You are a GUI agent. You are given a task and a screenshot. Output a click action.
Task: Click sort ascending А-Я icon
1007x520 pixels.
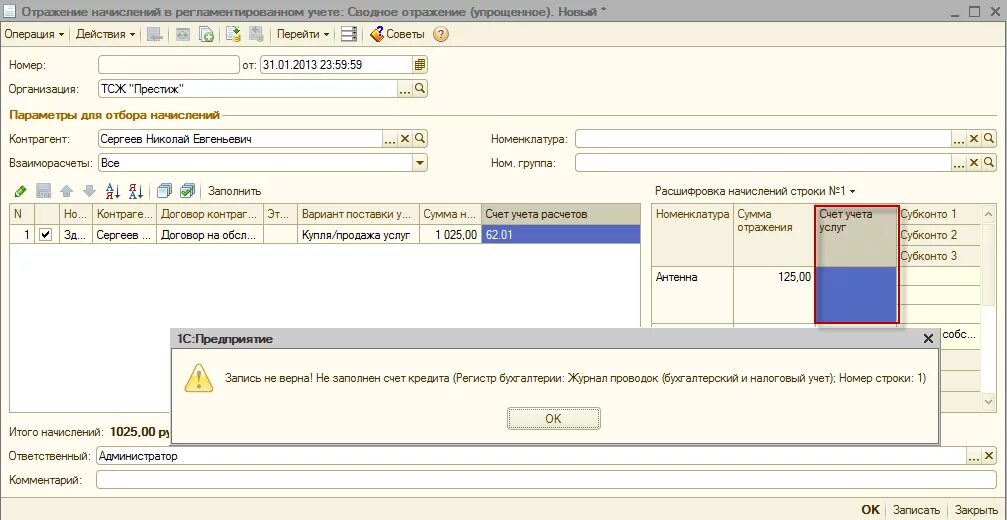point(113,191)
